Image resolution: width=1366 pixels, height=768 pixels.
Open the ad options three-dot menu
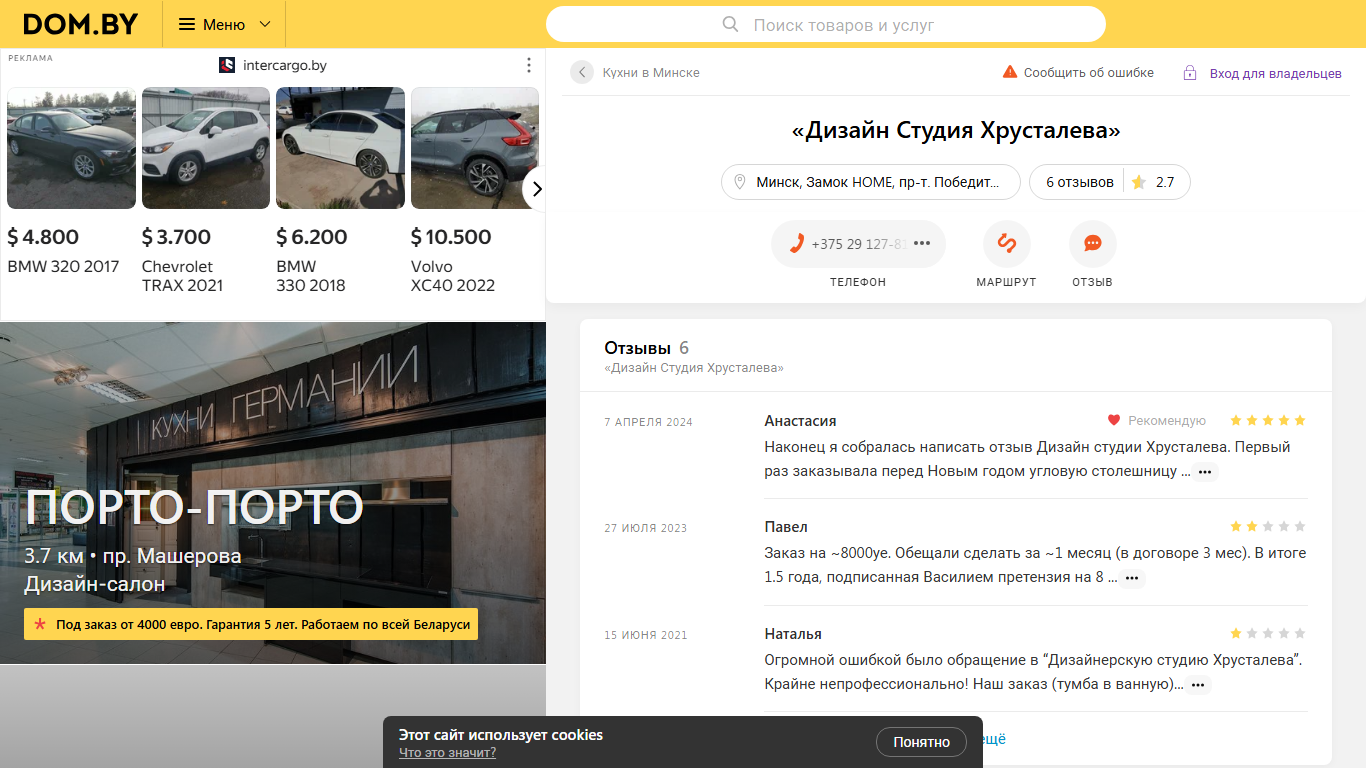tap(529, 65)
